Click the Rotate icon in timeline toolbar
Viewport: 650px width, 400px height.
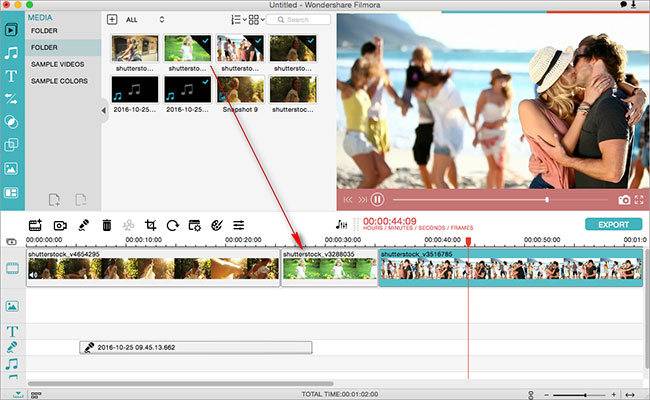click(173, 226)
